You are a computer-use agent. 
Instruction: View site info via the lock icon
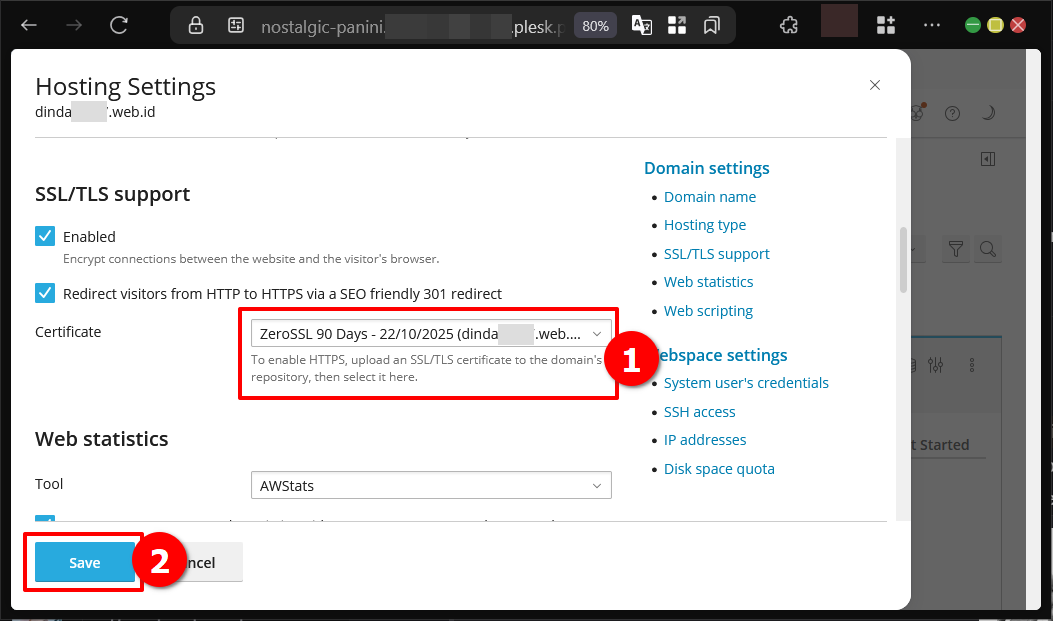tap(196, 26)
